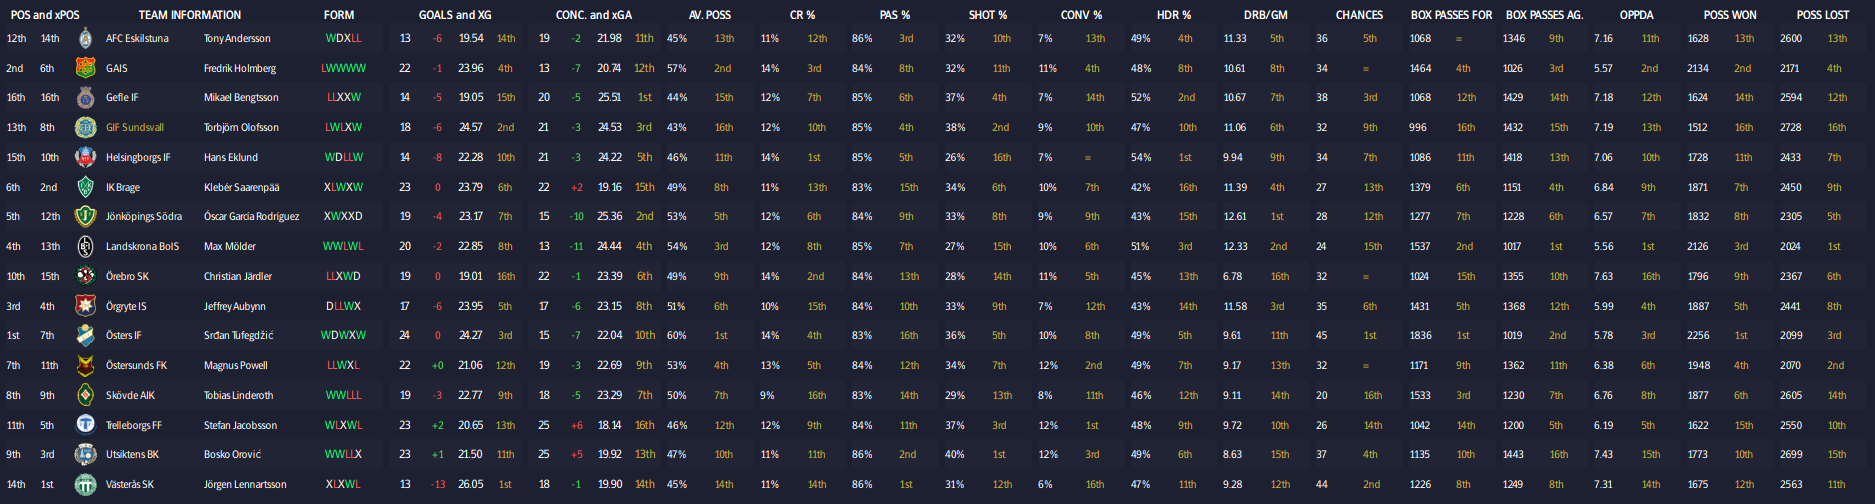Click the Östers IF club logo
Image resolution: width=1875 pixels, height=504 pixels.
[85, 336]
